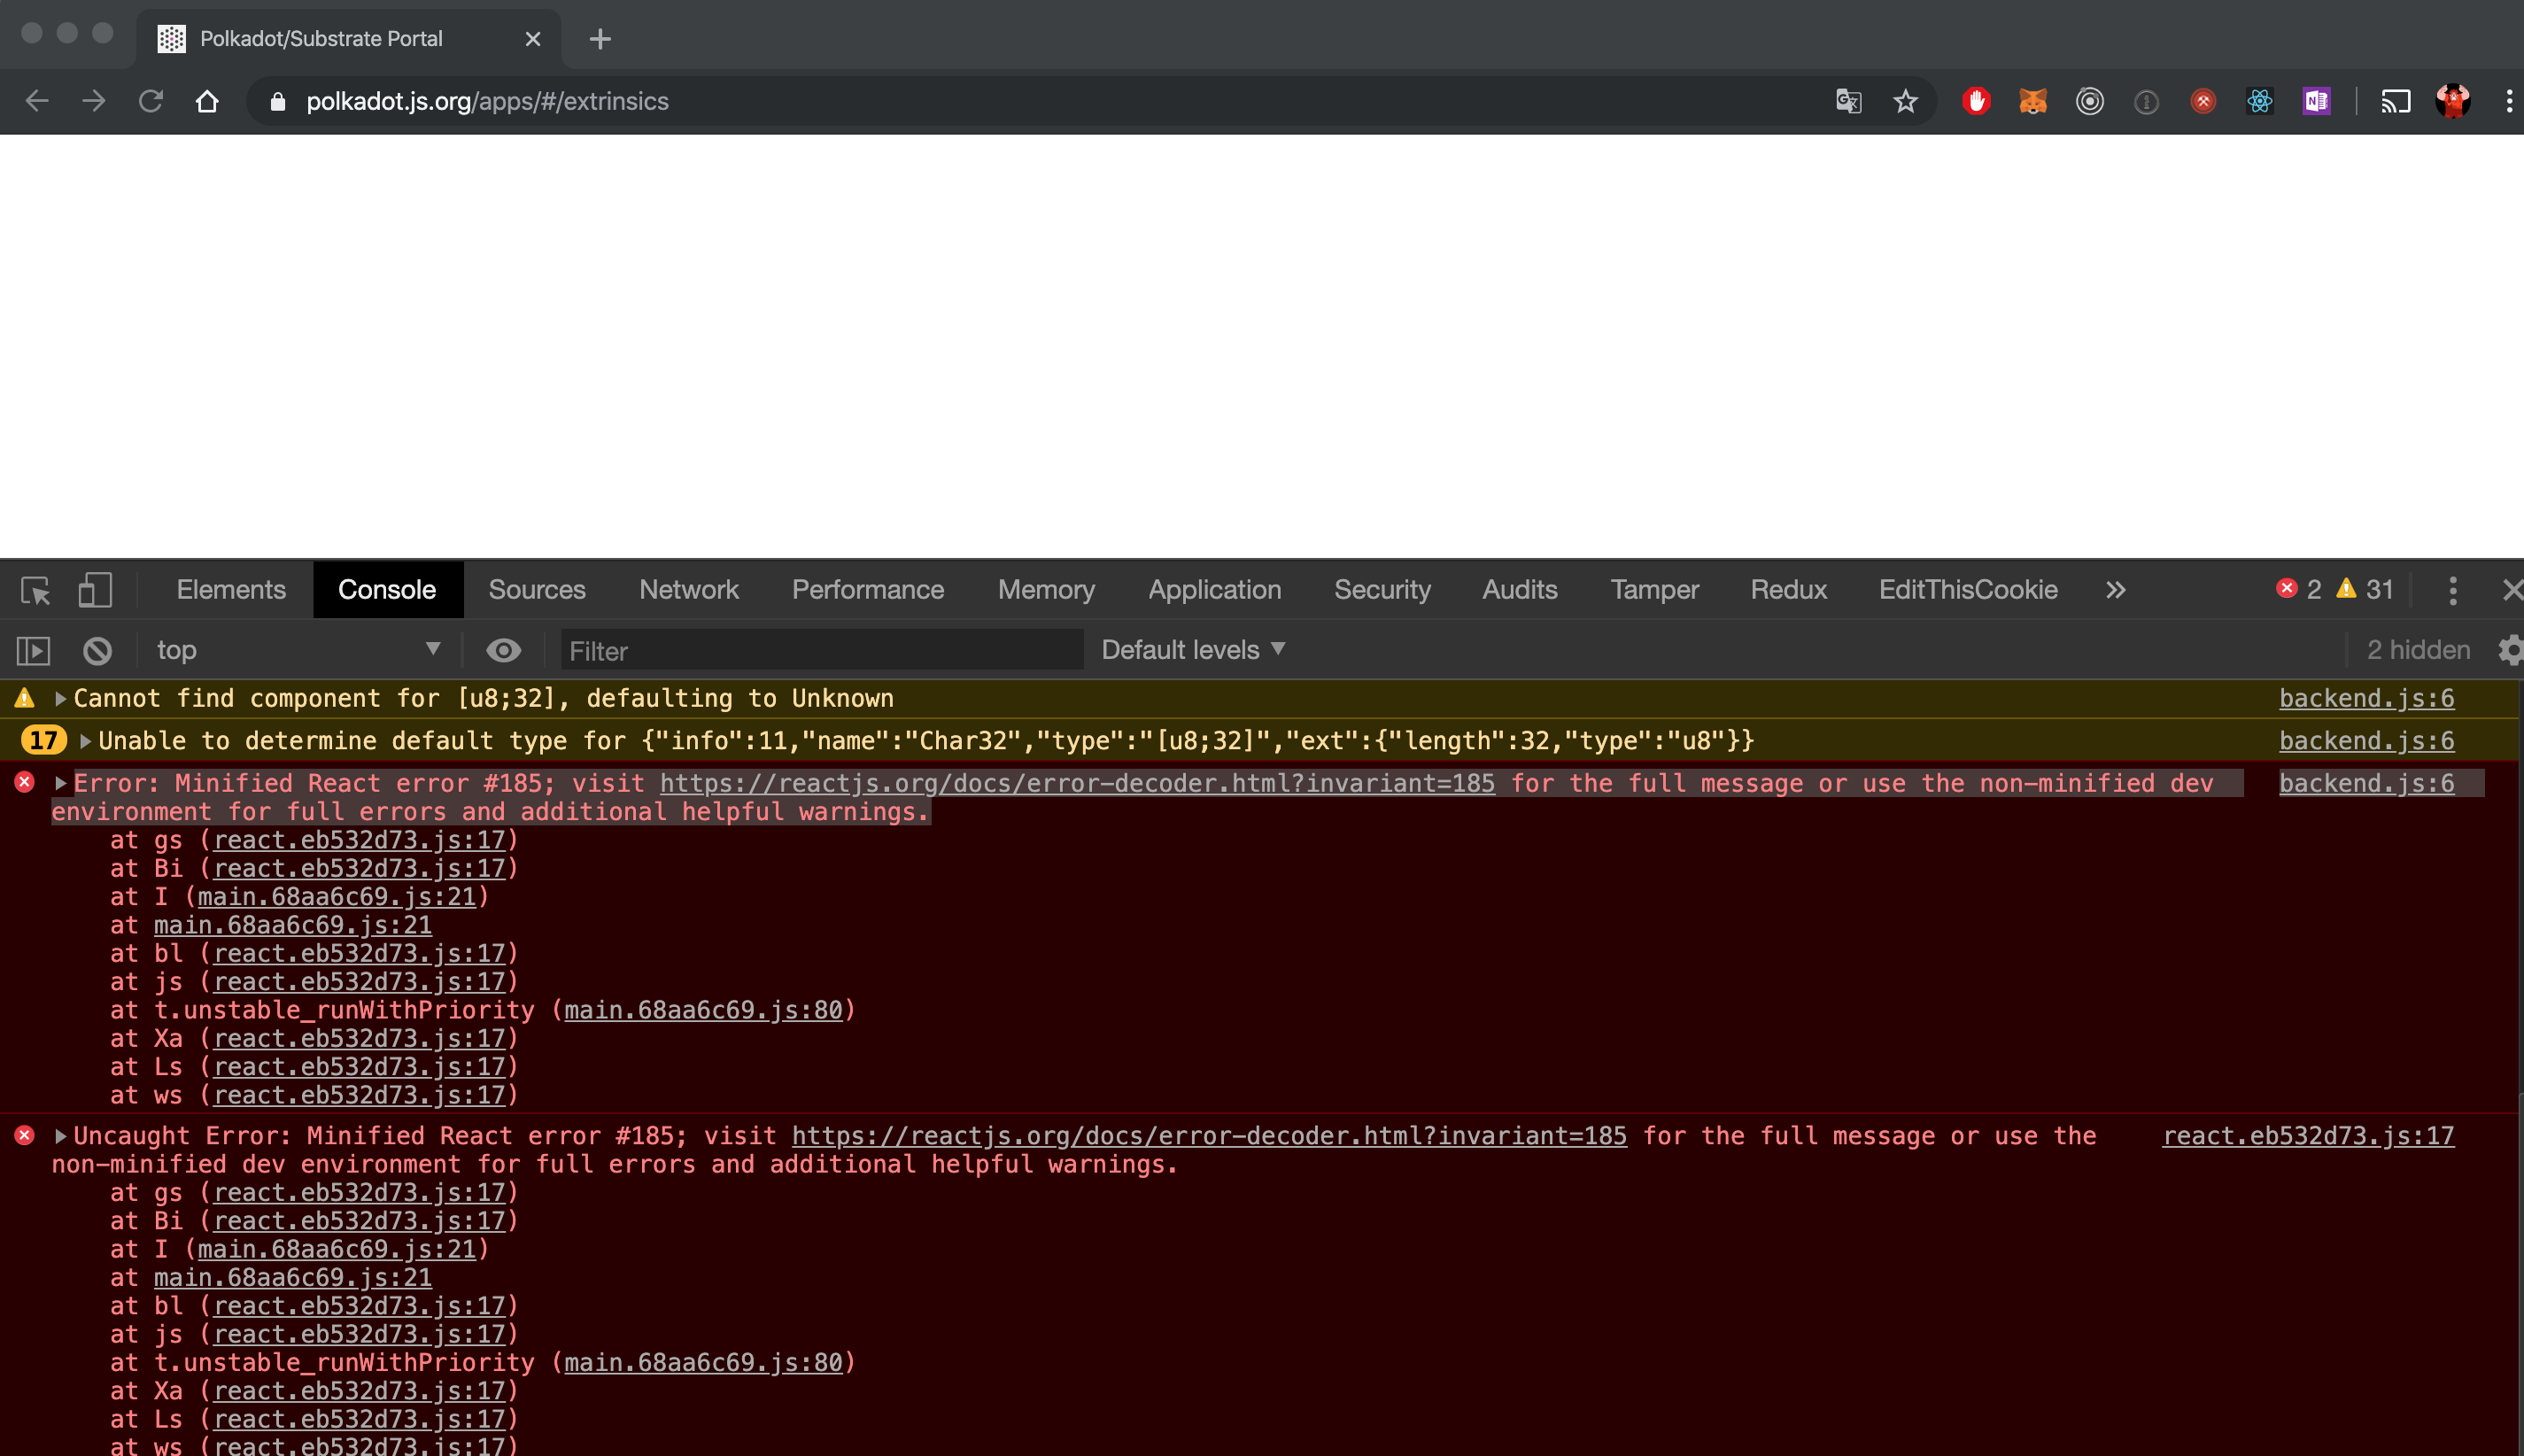Screen dimensions: 2524x1456
Task: Show the console sidebar
Action: (33, 651)
